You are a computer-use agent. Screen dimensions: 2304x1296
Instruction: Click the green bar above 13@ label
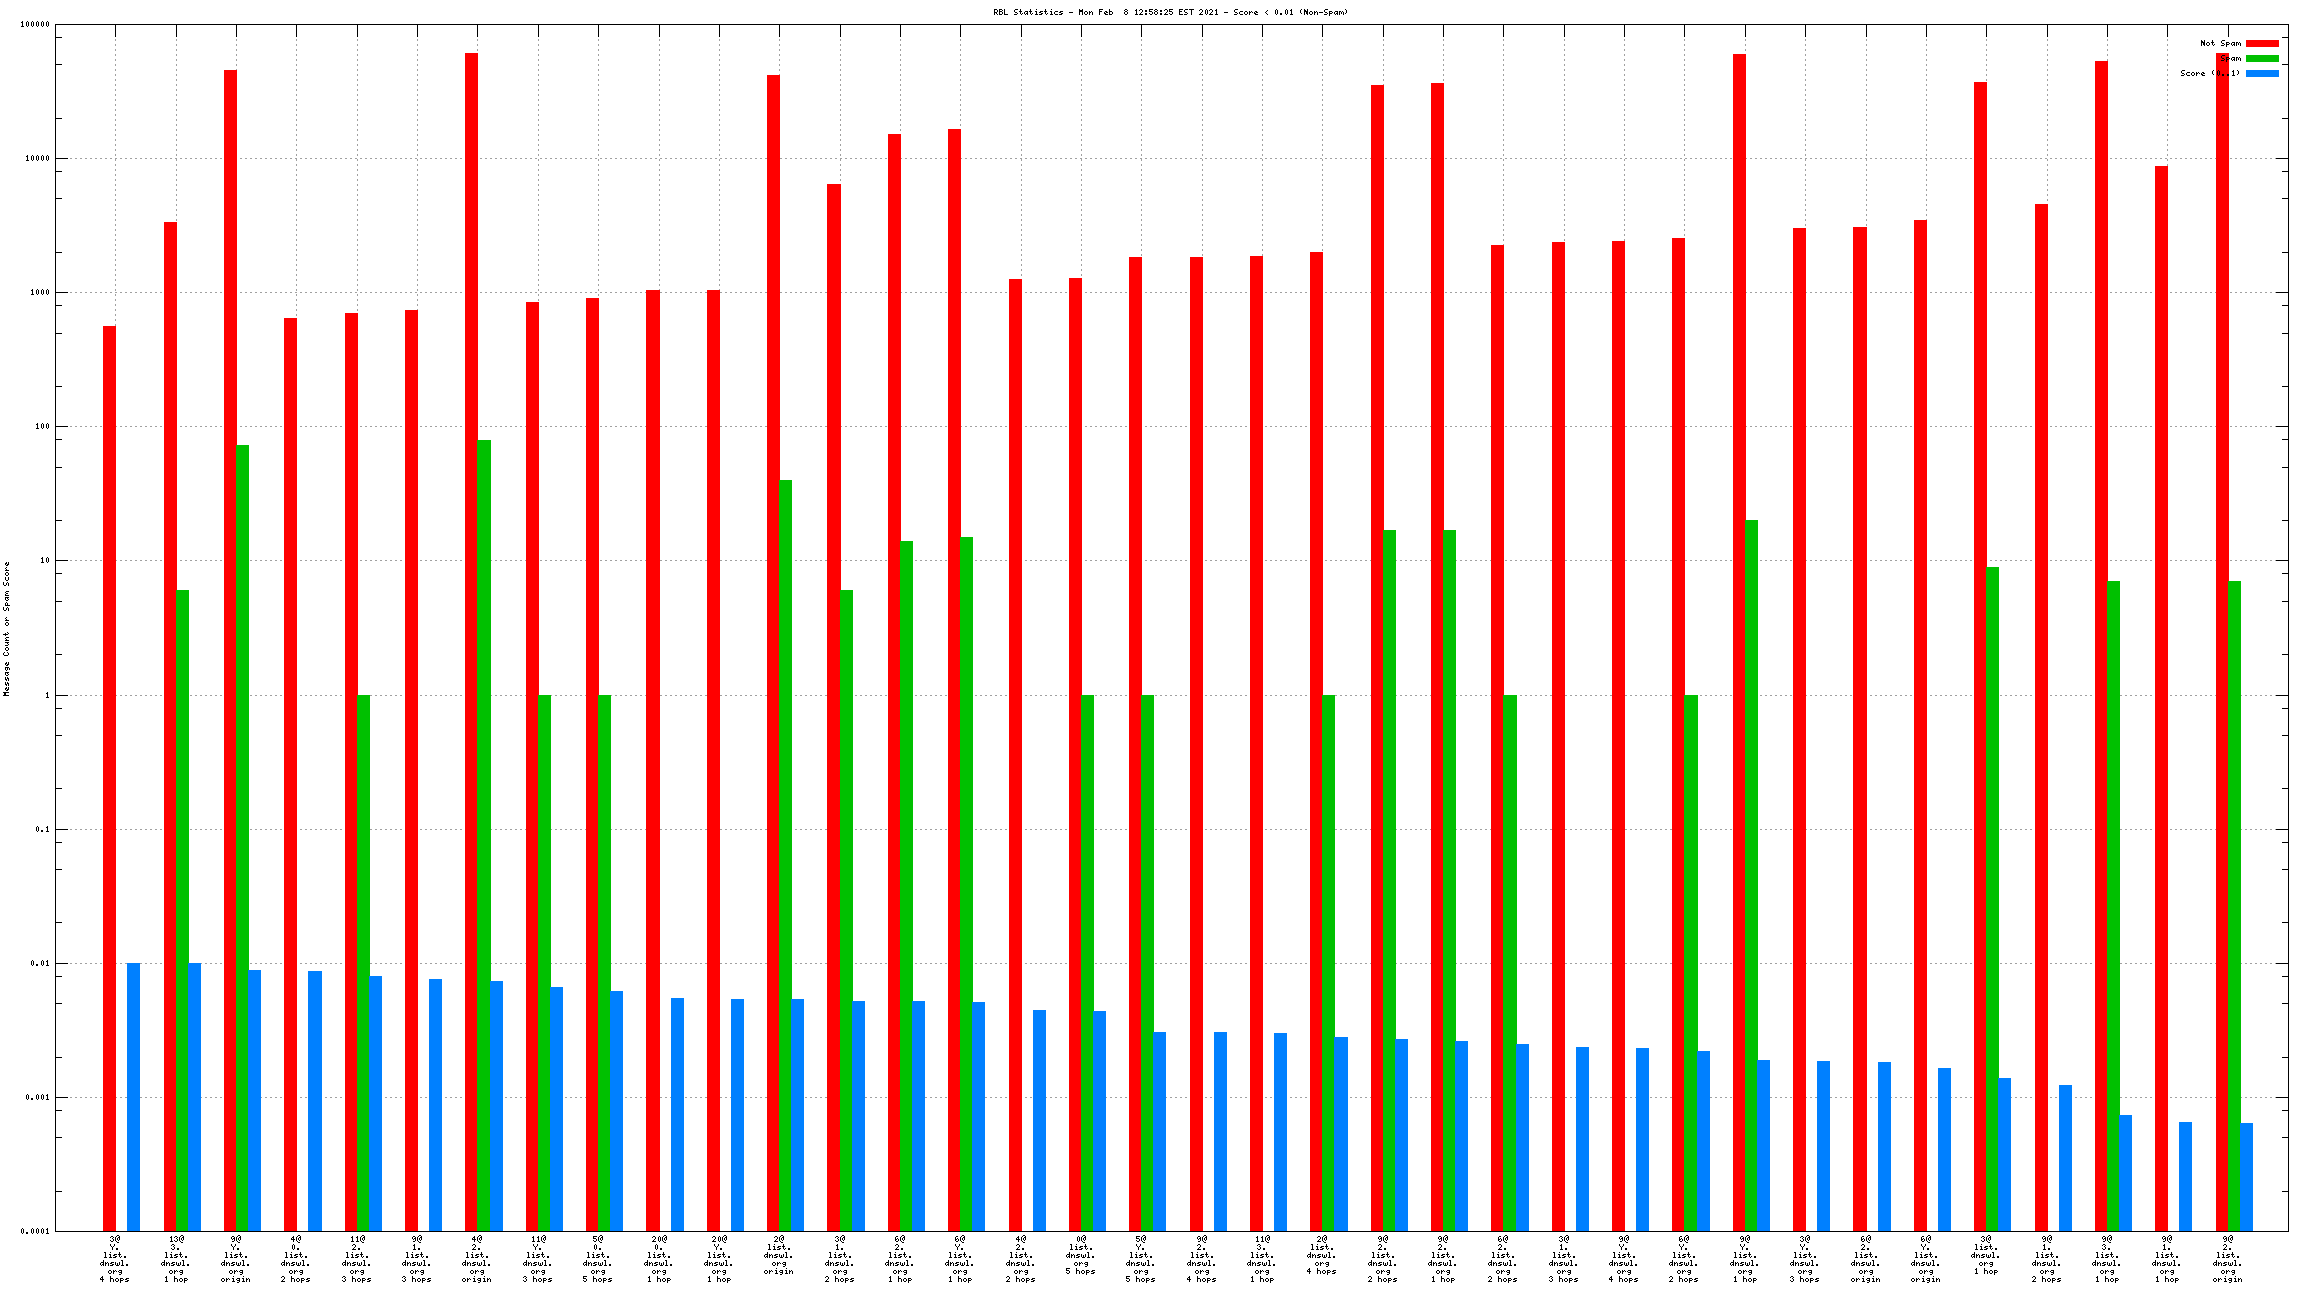[182, 910]
